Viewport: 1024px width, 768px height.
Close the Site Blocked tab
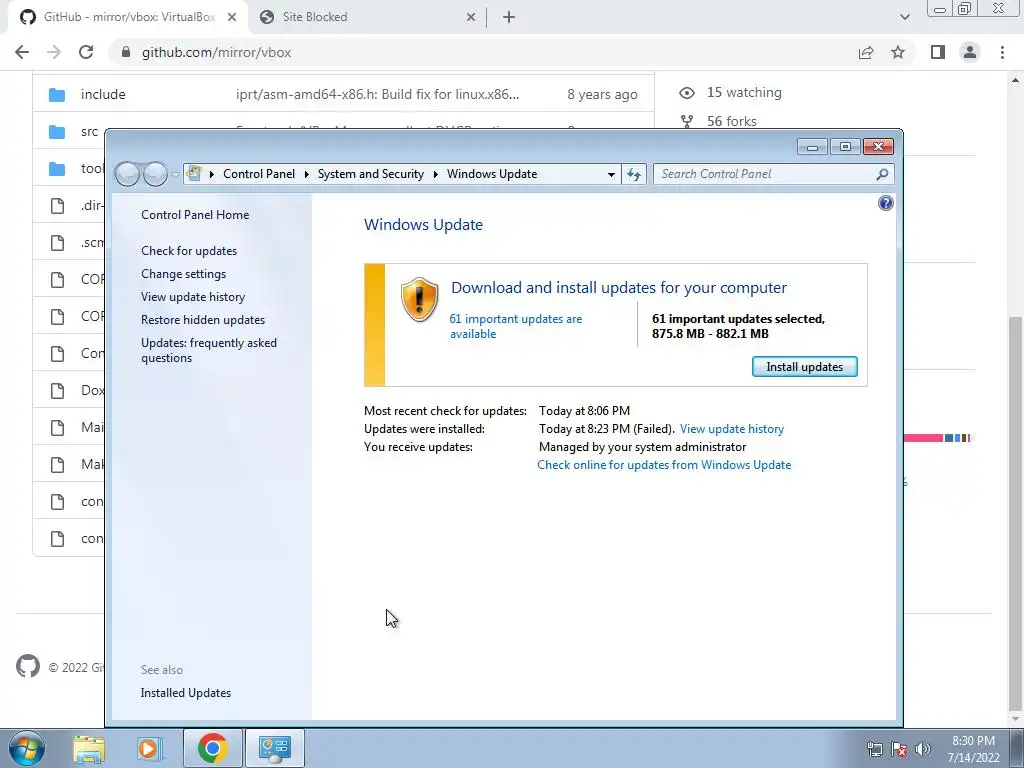pyautogui.click(x=471, y=17)
